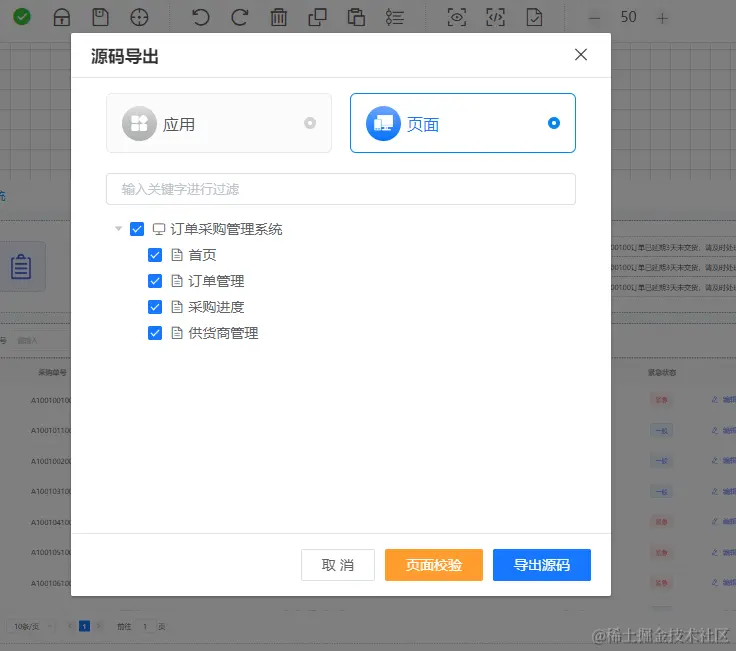Click the go-to page number input
The height and width of the screenshot is (651, 736).
tap(145, 626)
